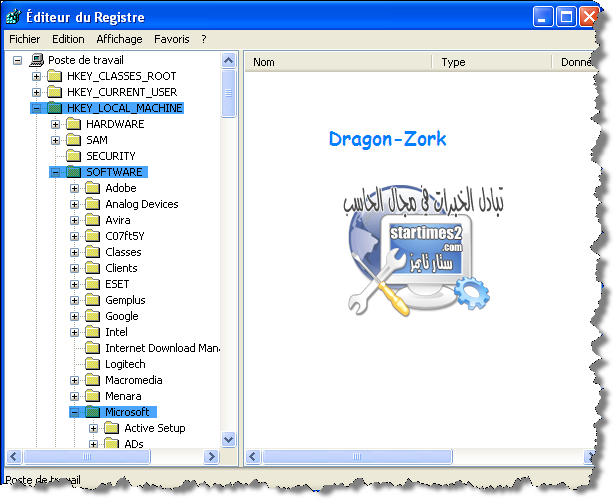This screenshot has width=613, height=500.
Task: Expand the HARDWARE key
Action: [56, 124]
